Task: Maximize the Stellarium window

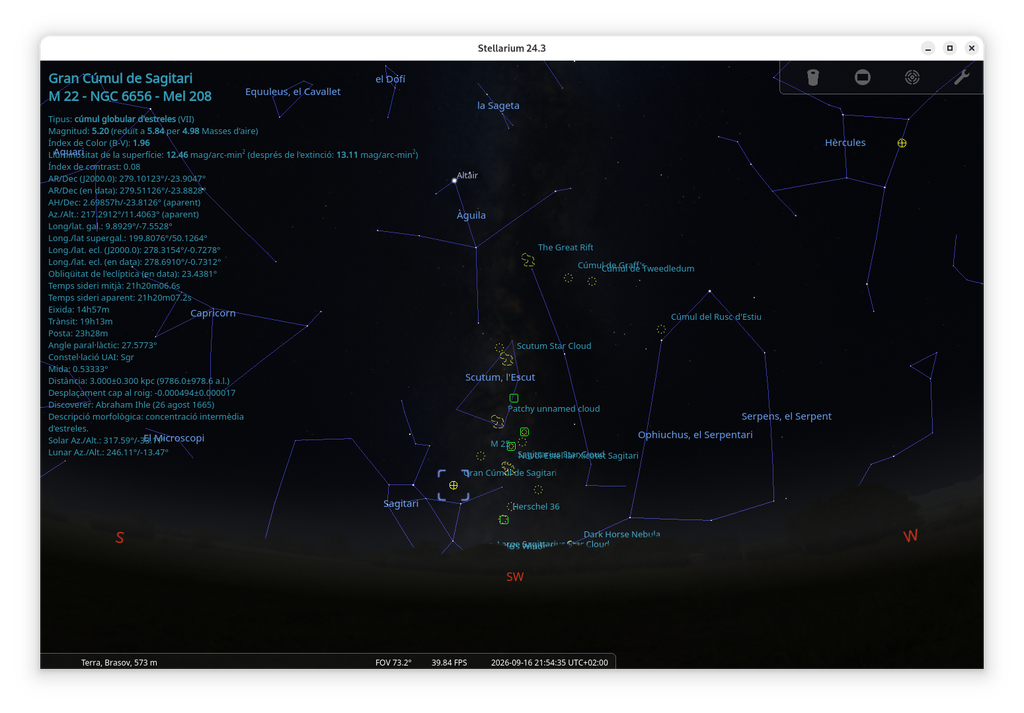Action: [950, 48]
